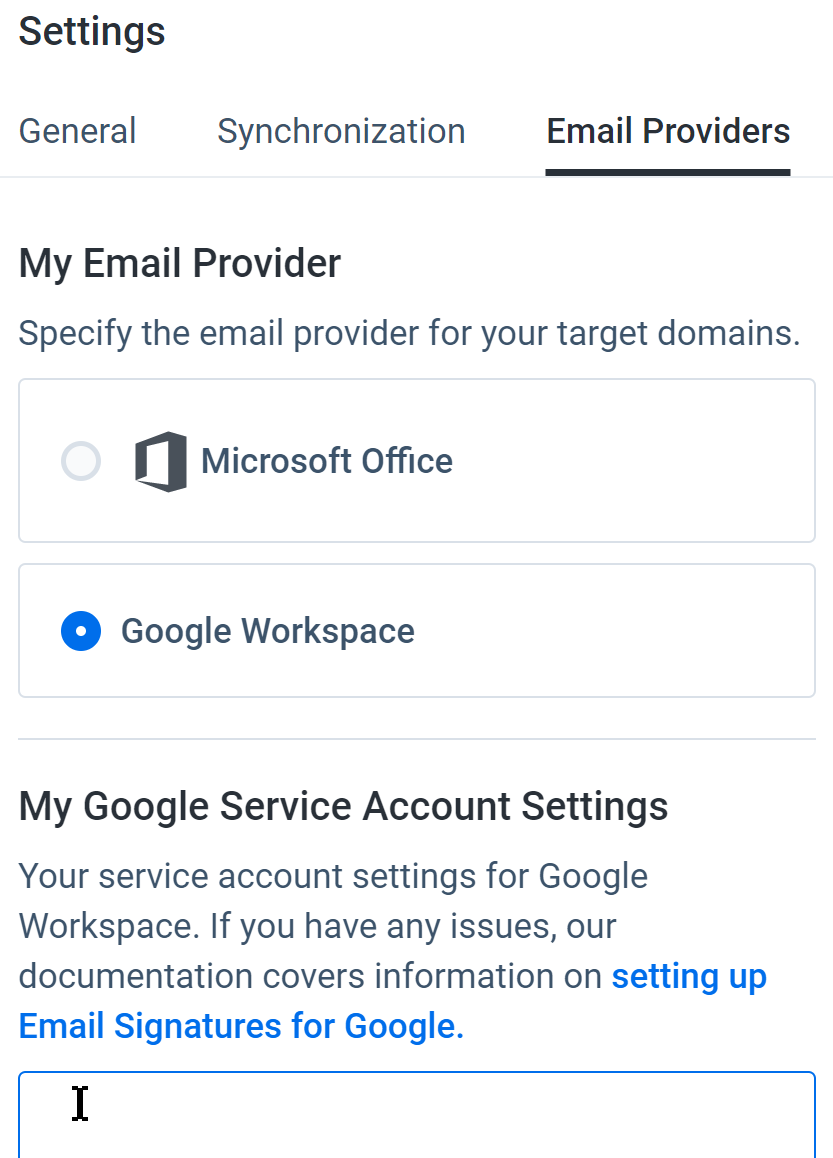Open the Email Providers tab
This screenshot has height=1158, width=833.
pos(668,131)
